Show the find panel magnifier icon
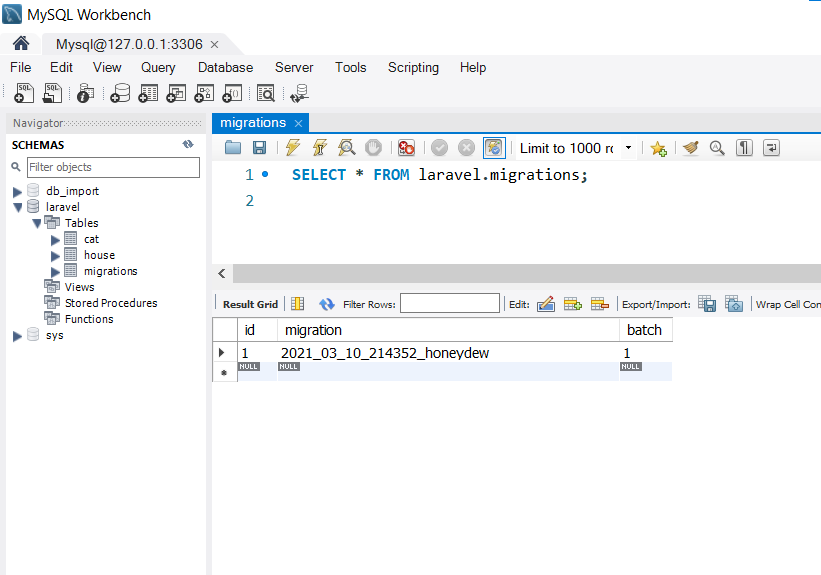 tap(717, 148)
